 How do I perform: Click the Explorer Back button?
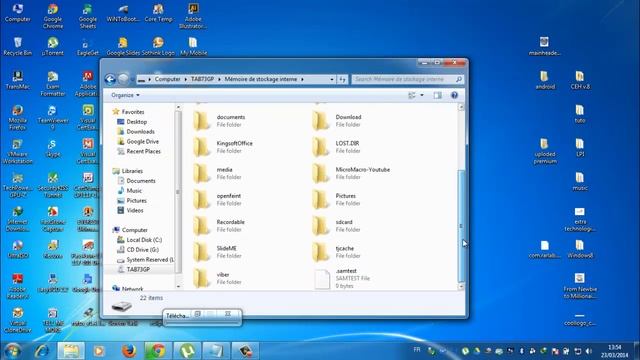tap(110, 79)
